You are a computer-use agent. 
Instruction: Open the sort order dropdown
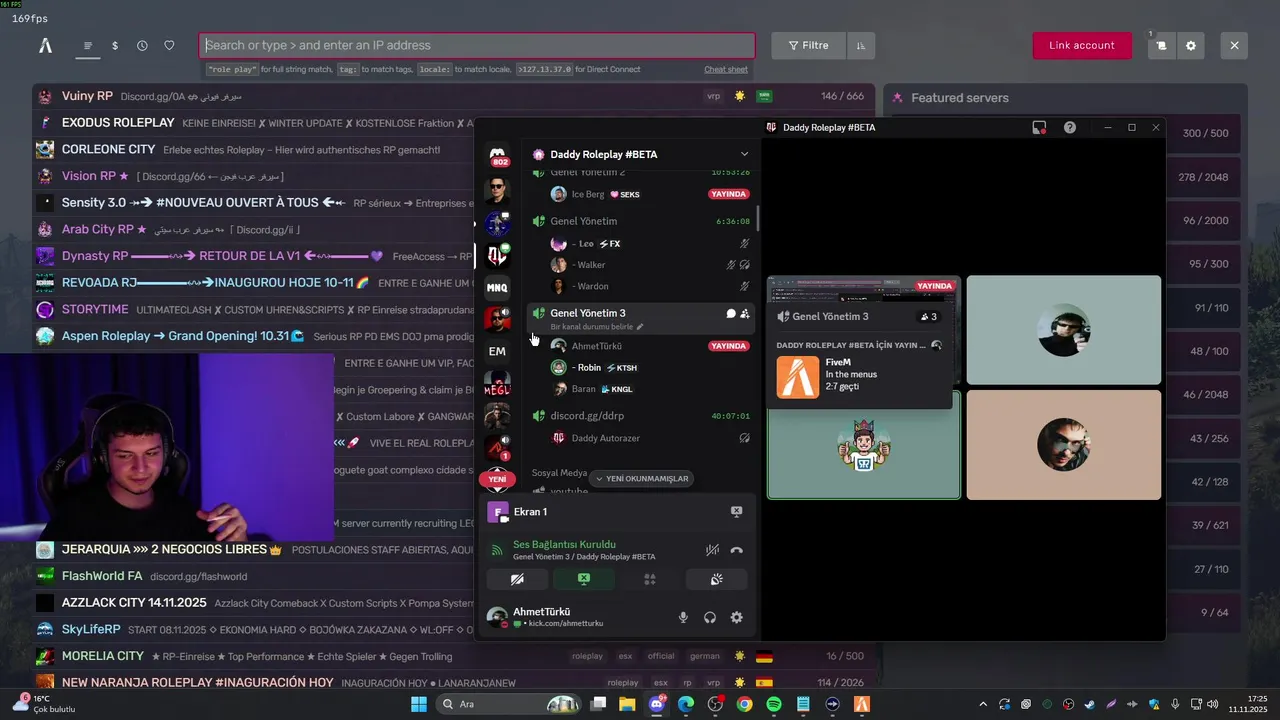click(860, 45)
